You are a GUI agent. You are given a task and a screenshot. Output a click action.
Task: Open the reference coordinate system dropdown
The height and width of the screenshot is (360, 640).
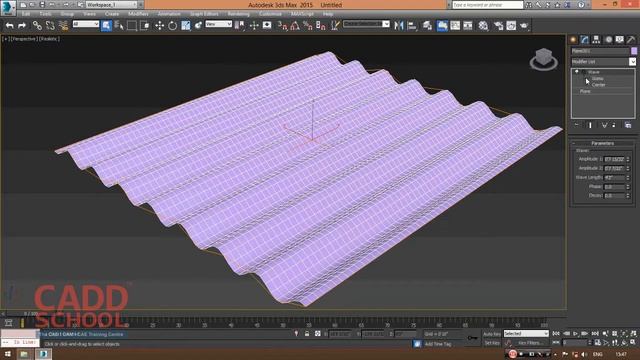(x=218, y=24)
